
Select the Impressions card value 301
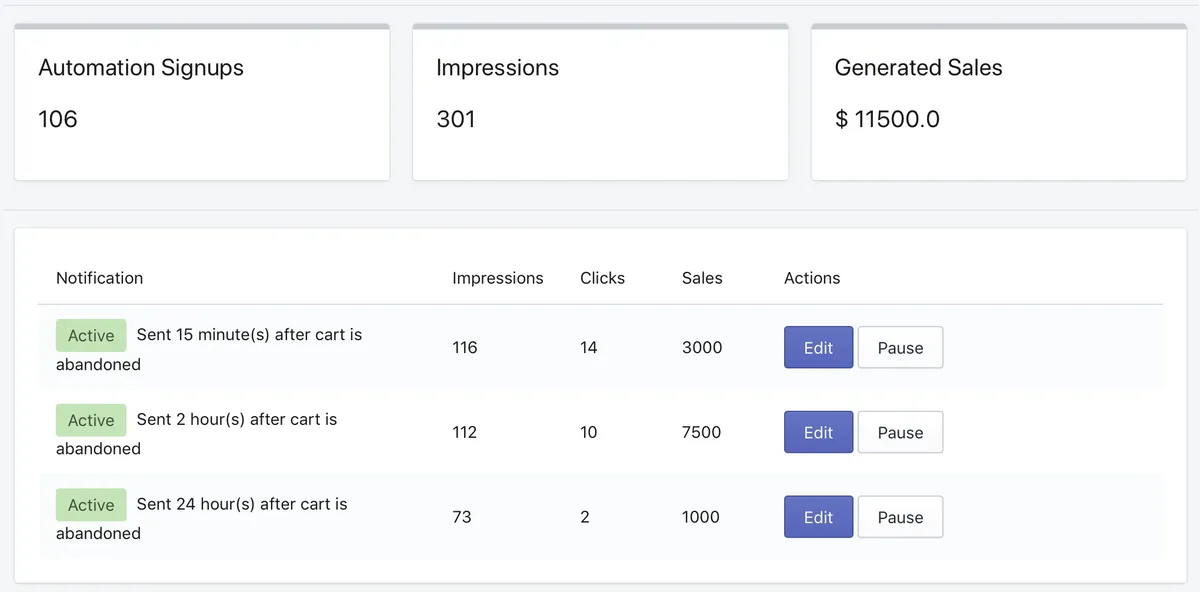(x=456, y=119)
